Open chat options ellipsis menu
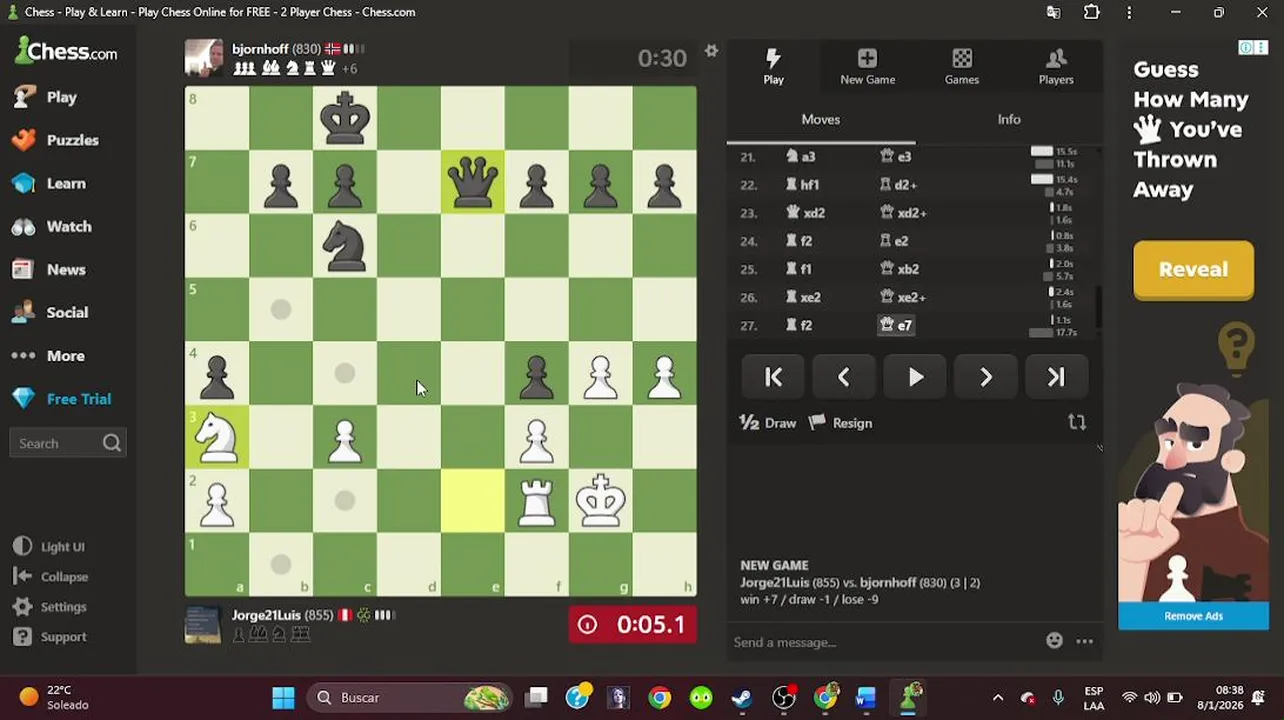 coord(1084,641)
